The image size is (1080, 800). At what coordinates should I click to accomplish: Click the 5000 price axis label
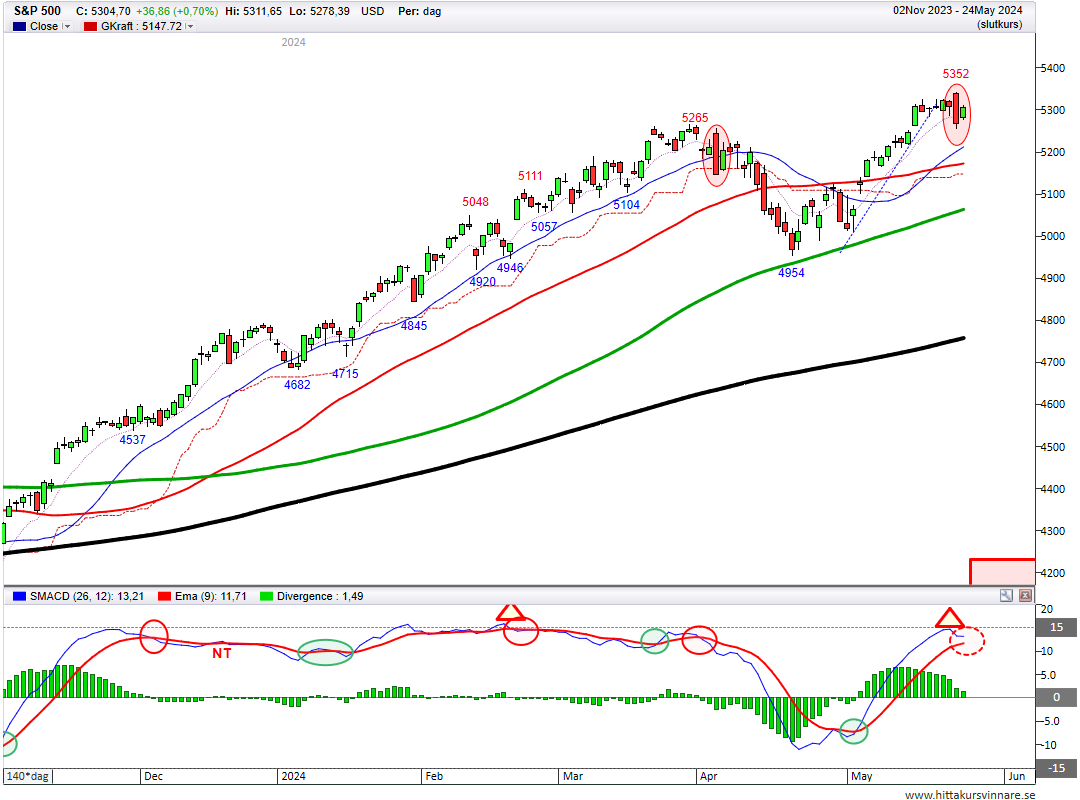[1052, 236]
